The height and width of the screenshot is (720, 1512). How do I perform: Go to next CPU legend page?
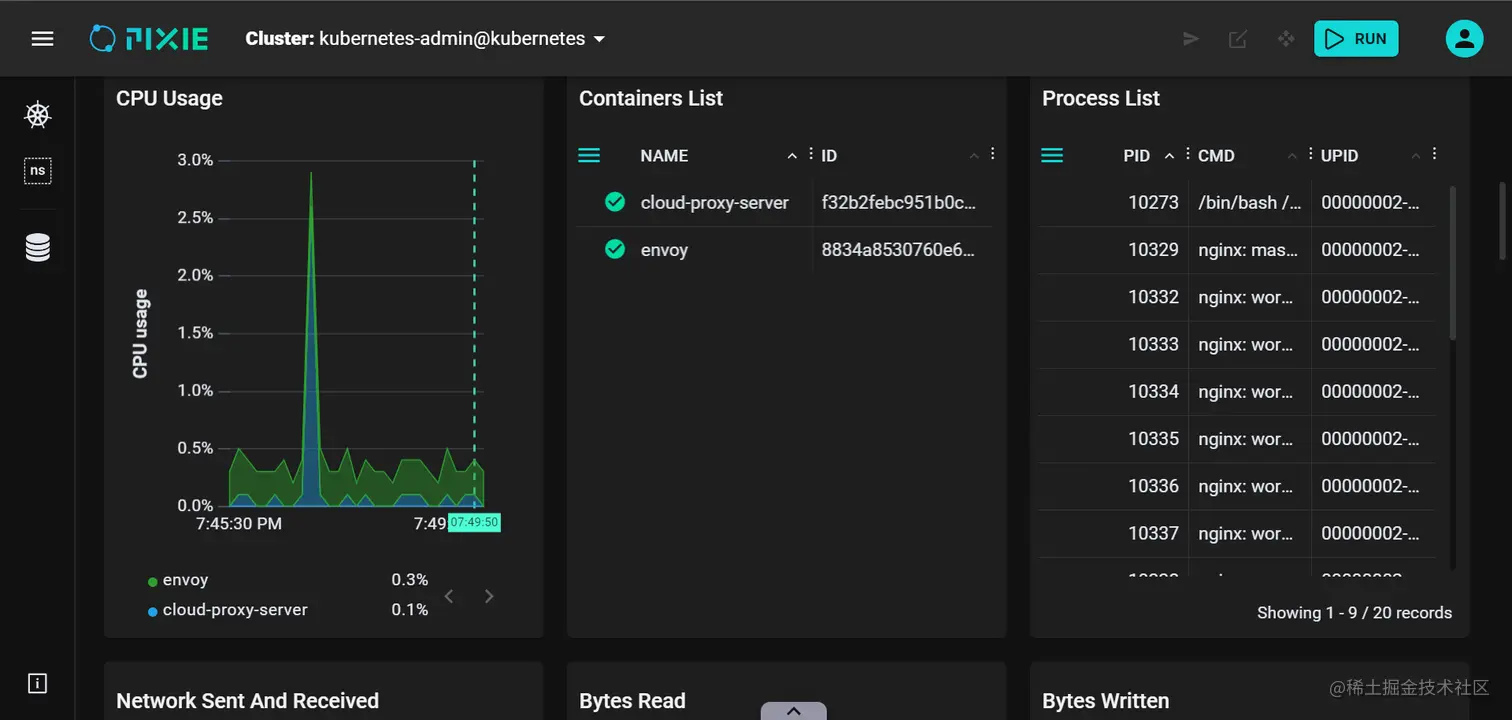click(489, 596)
